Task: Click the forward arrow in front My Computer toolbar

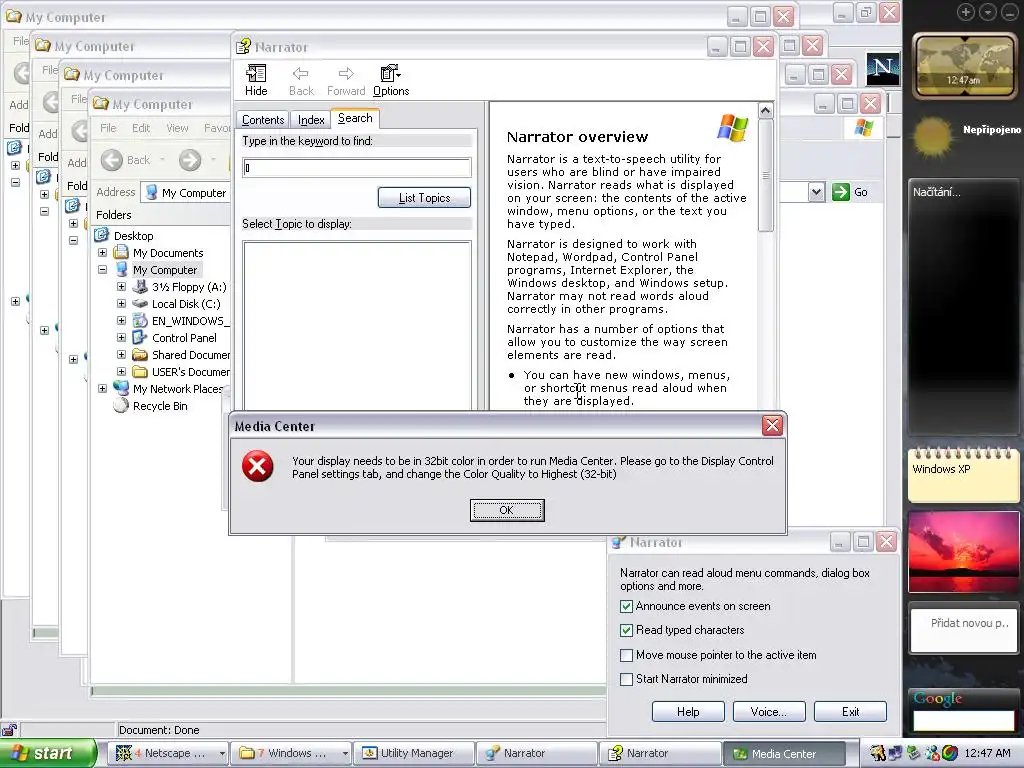Action: (190, 159)
